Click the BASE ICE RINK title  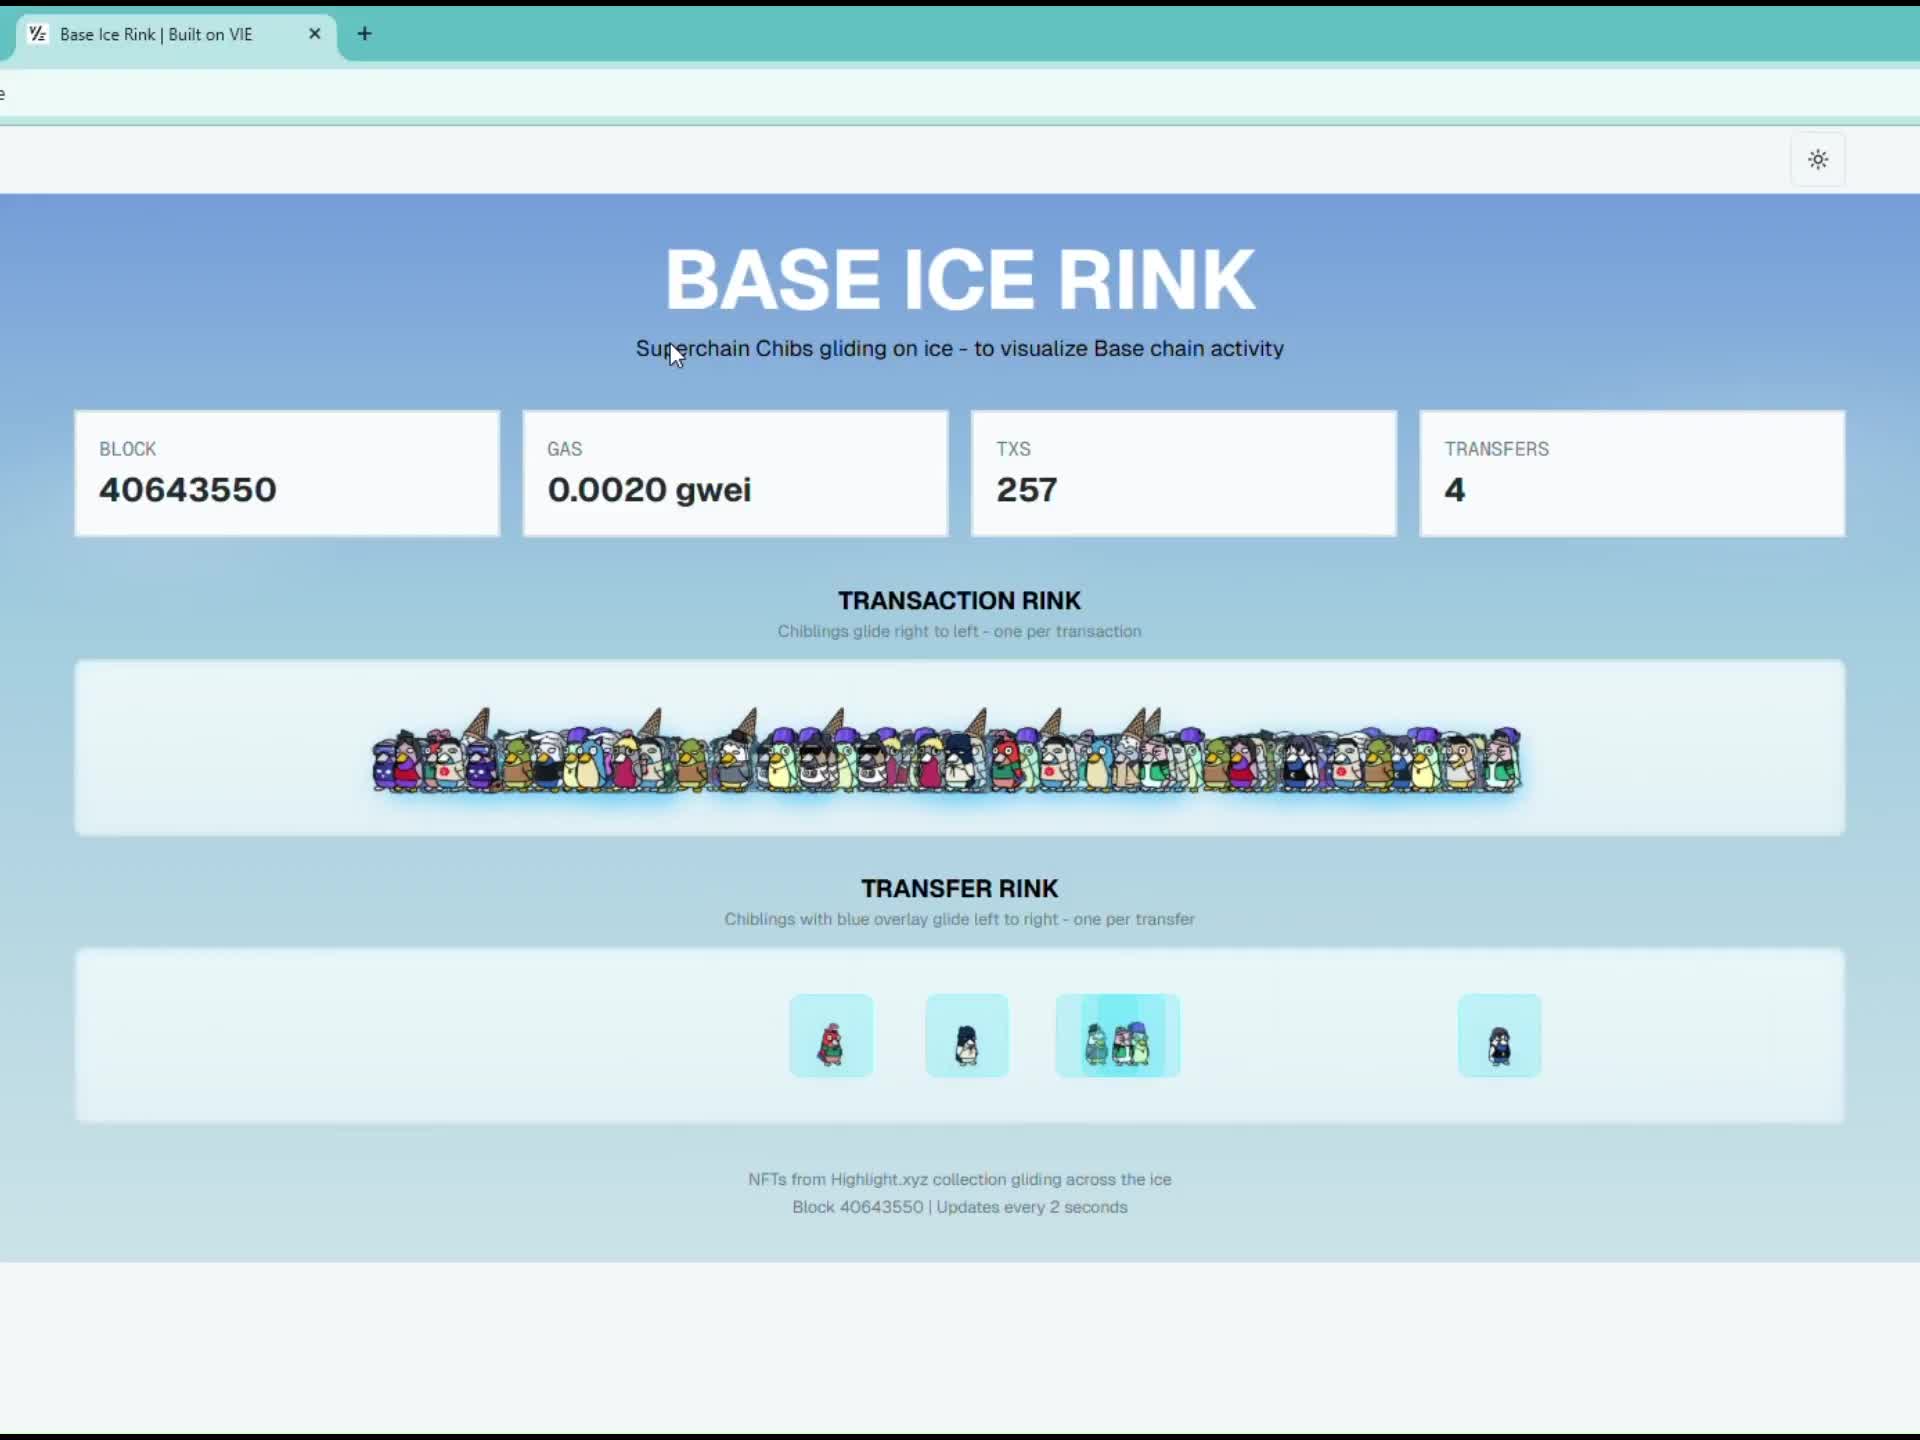(959, 280)
